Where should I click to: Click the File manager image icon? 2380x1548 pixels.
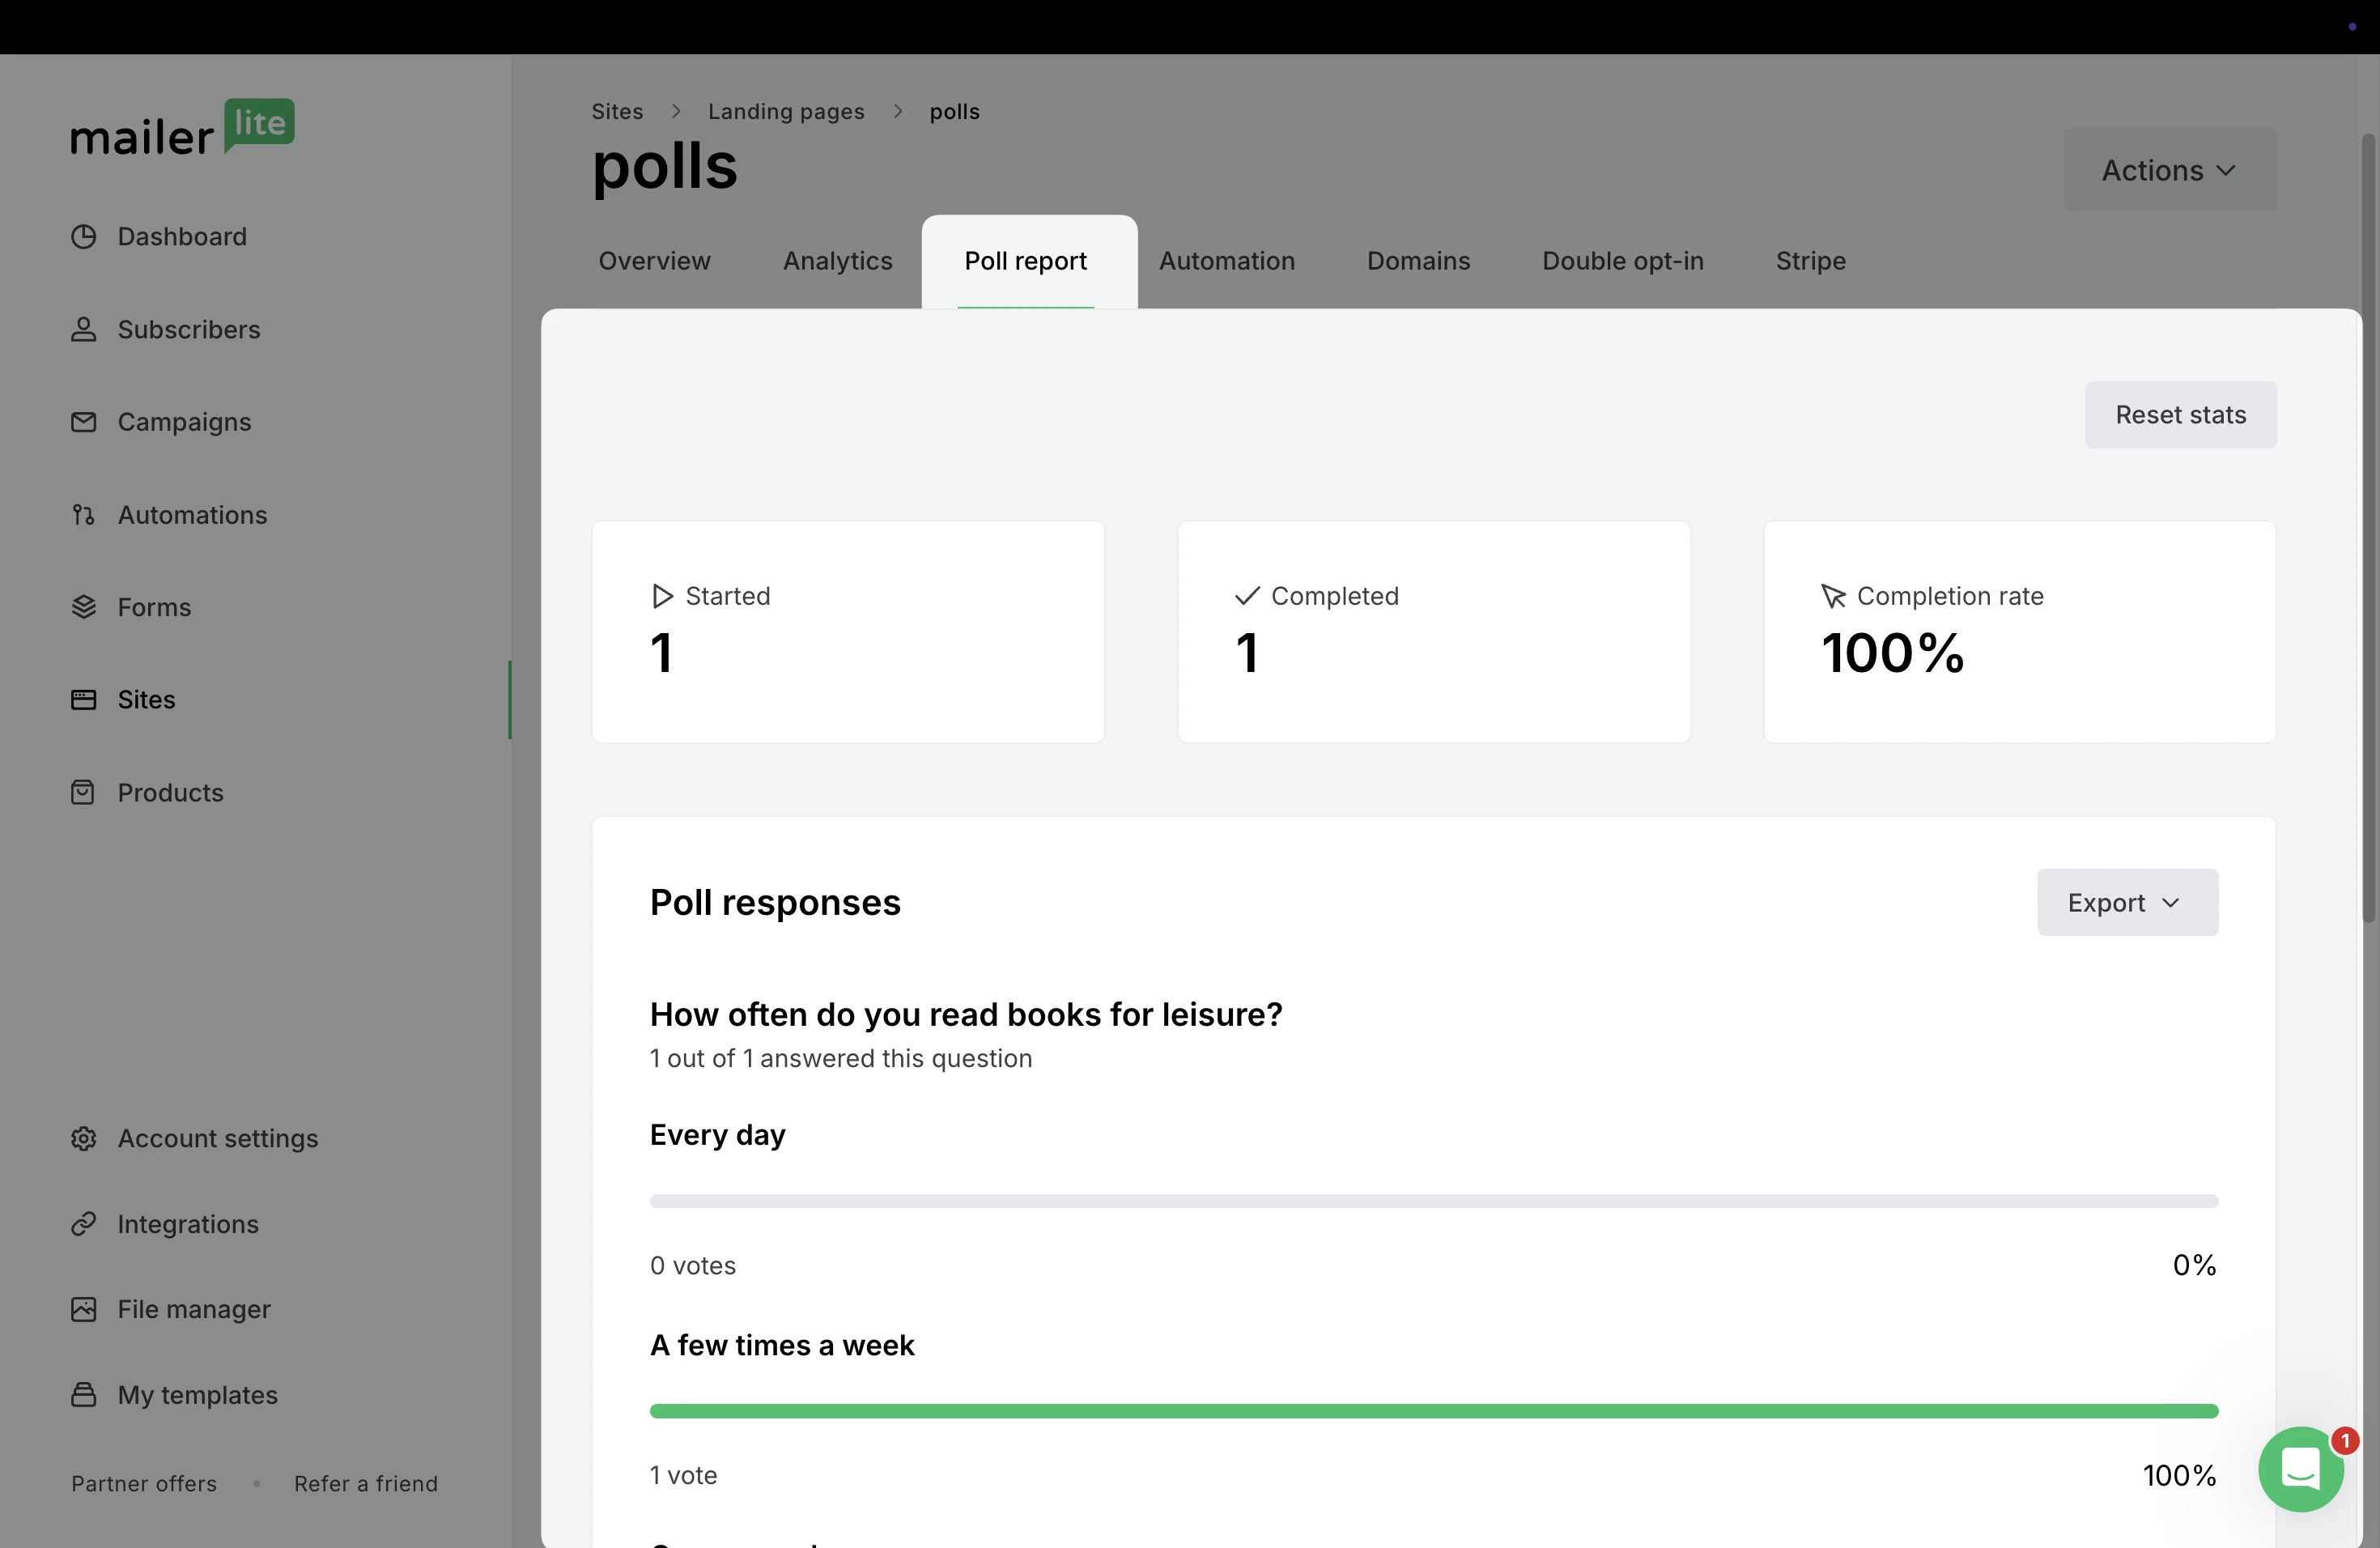pos(84,1310)
